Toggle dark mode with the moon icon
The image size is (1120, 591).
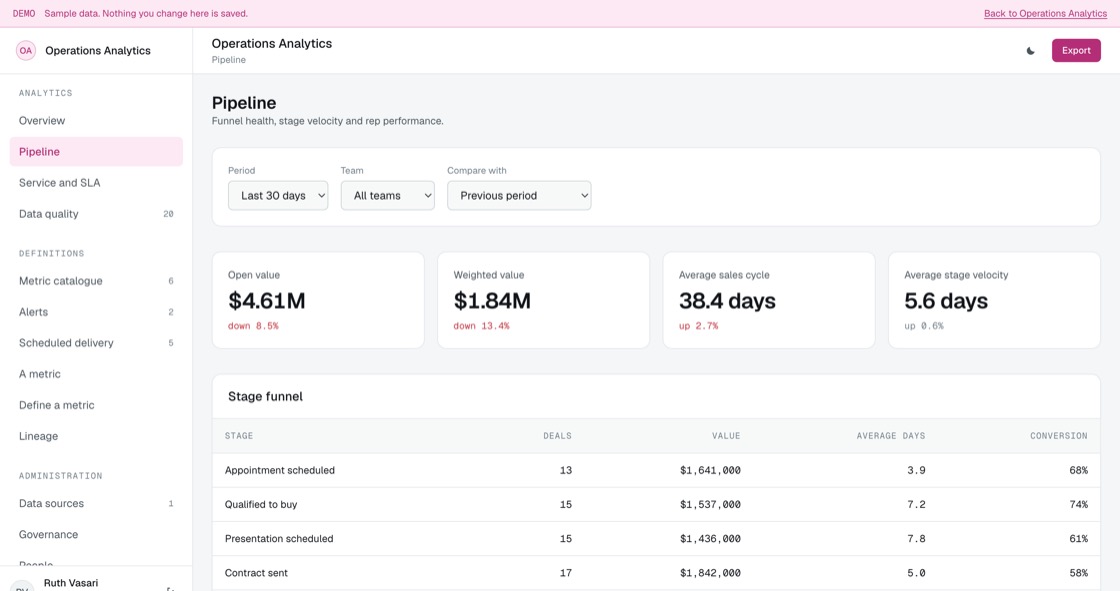[1030, 51]
